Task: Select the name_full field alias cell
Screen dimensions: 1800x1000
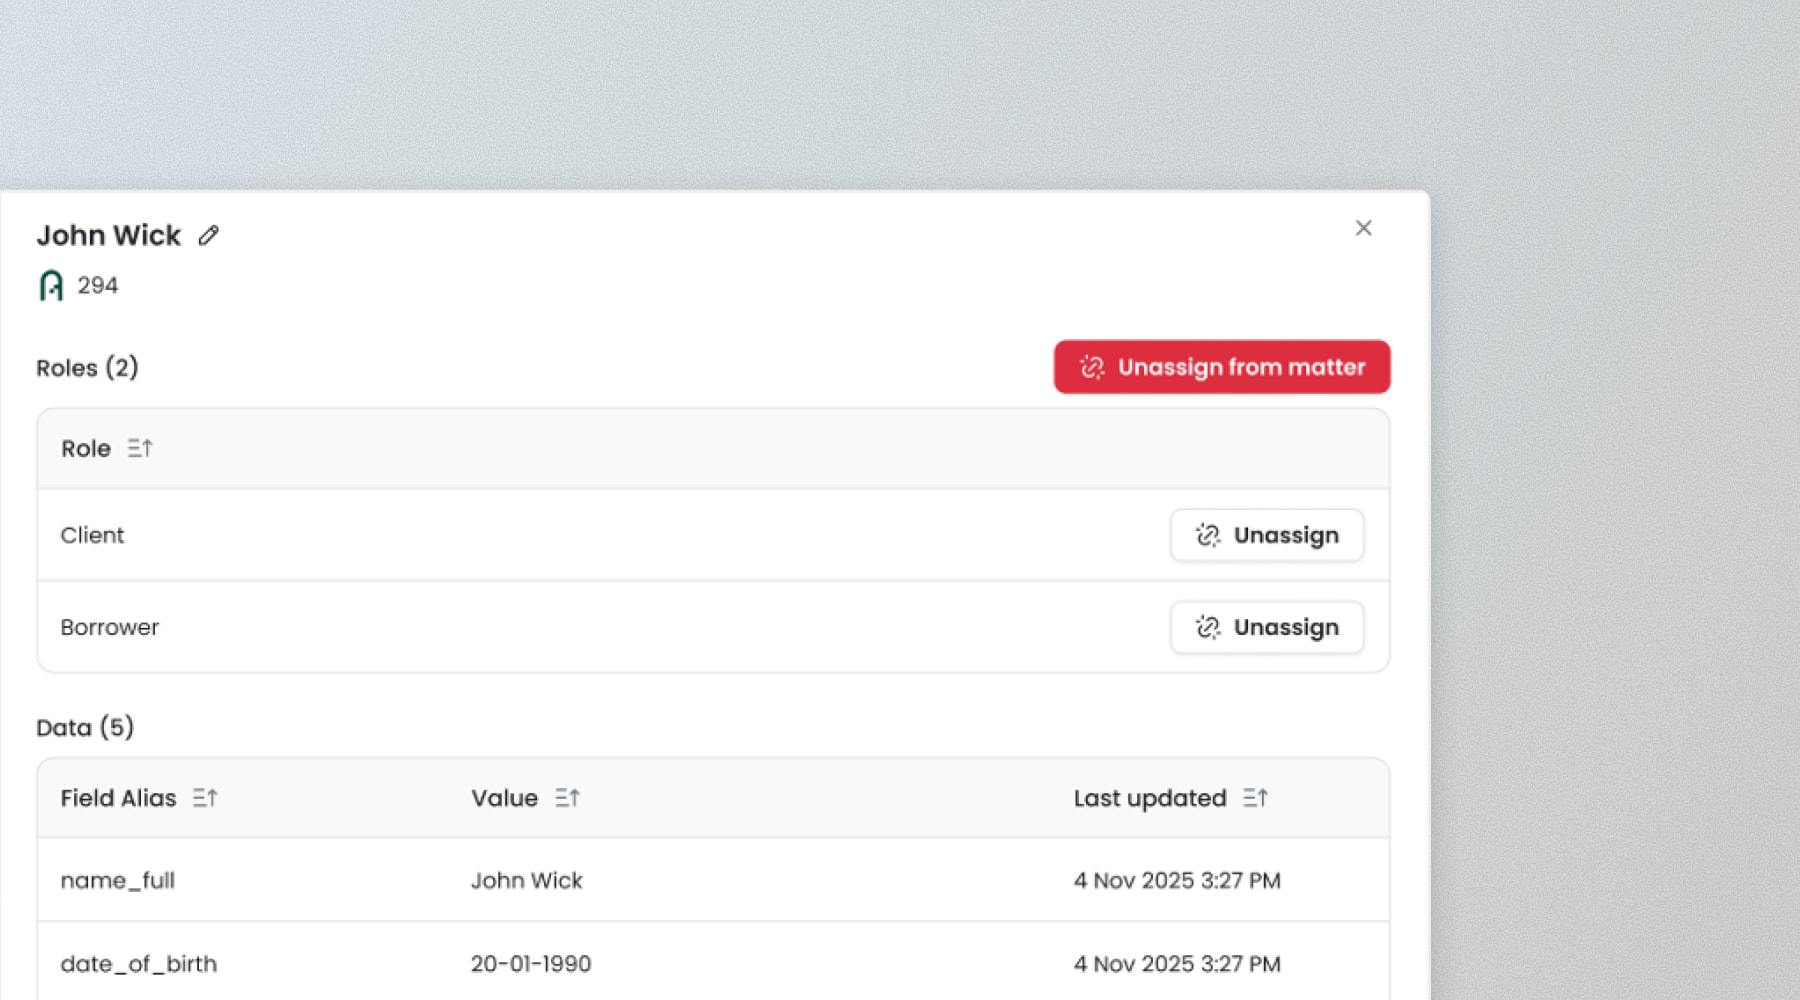Action: (118, 881)
